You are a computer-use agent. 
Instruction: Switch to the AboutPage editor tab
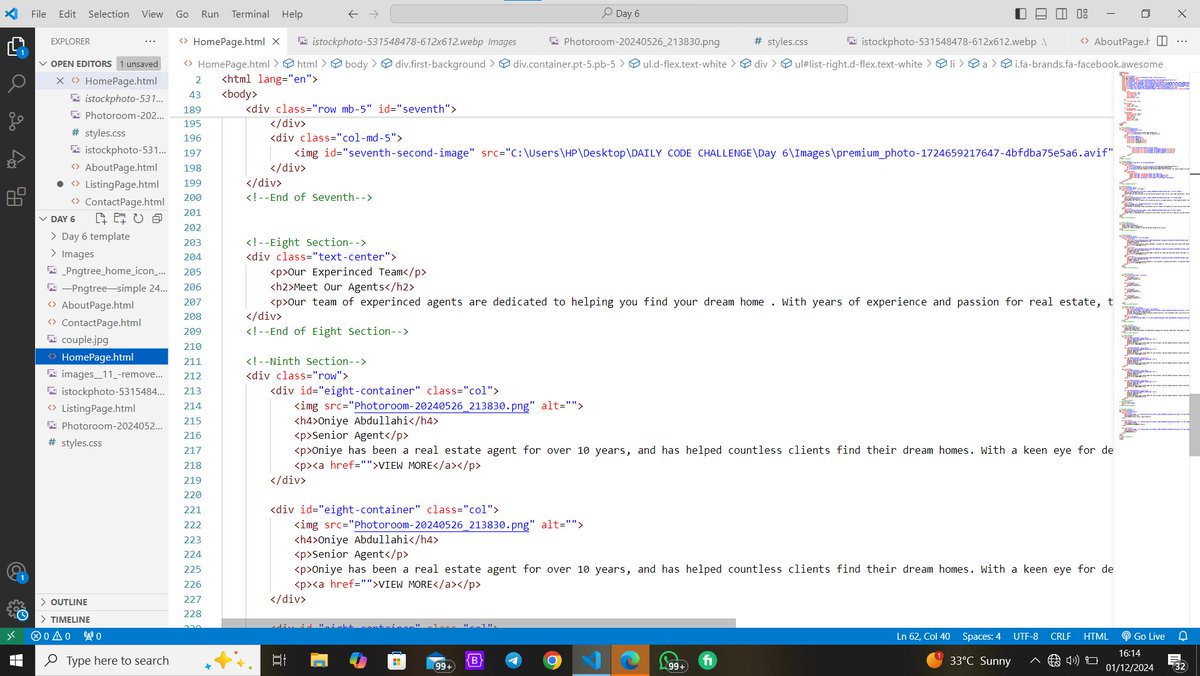pyautogui.click(x=1111, y=42)
